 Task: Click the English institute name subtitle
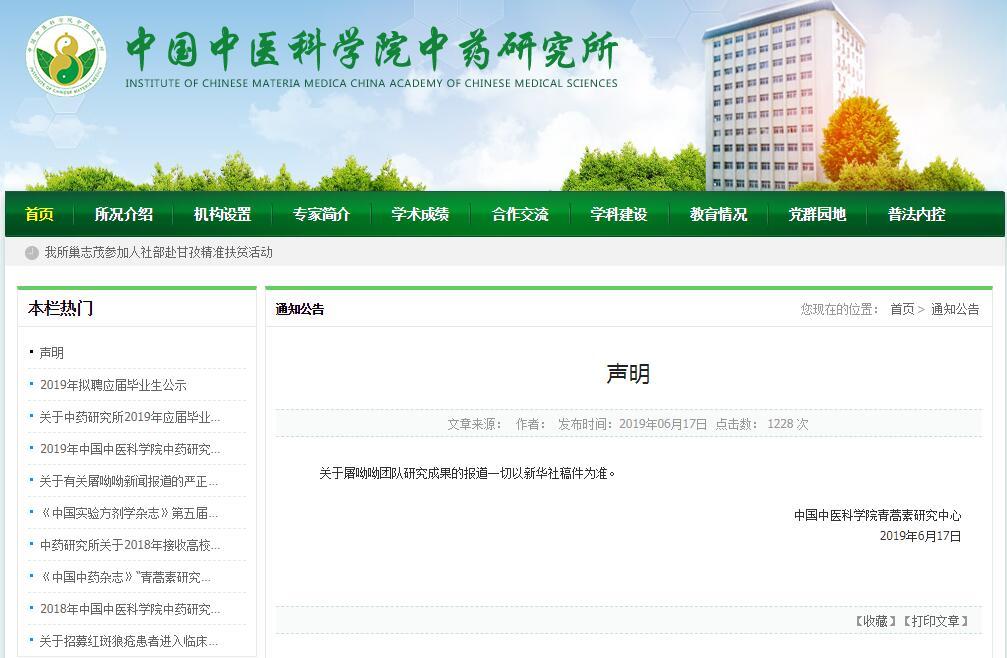tap(371, 83)
